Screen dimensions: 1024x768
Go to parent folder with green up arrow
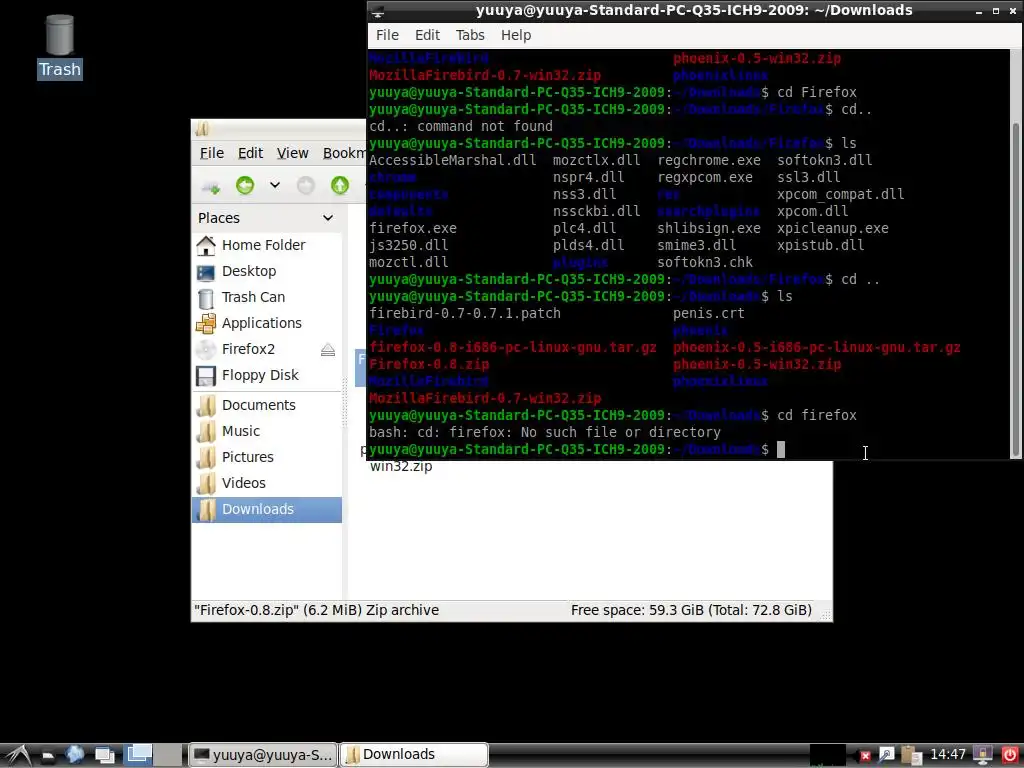click(x=340, y=185)
